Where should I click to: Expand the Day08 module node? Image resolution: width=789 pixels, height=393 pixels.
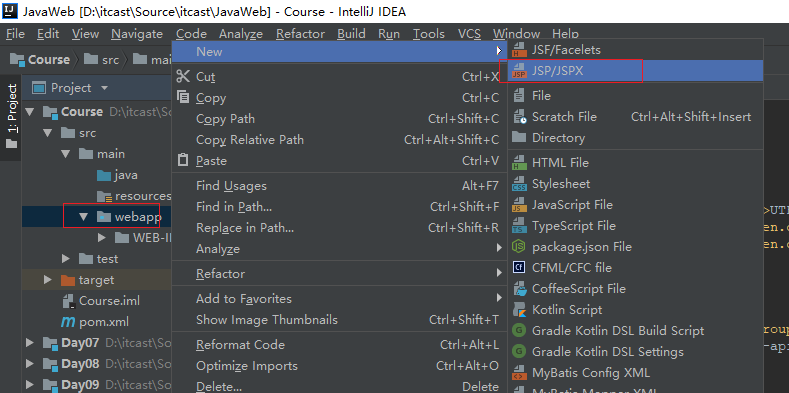(x=30, y=364)
